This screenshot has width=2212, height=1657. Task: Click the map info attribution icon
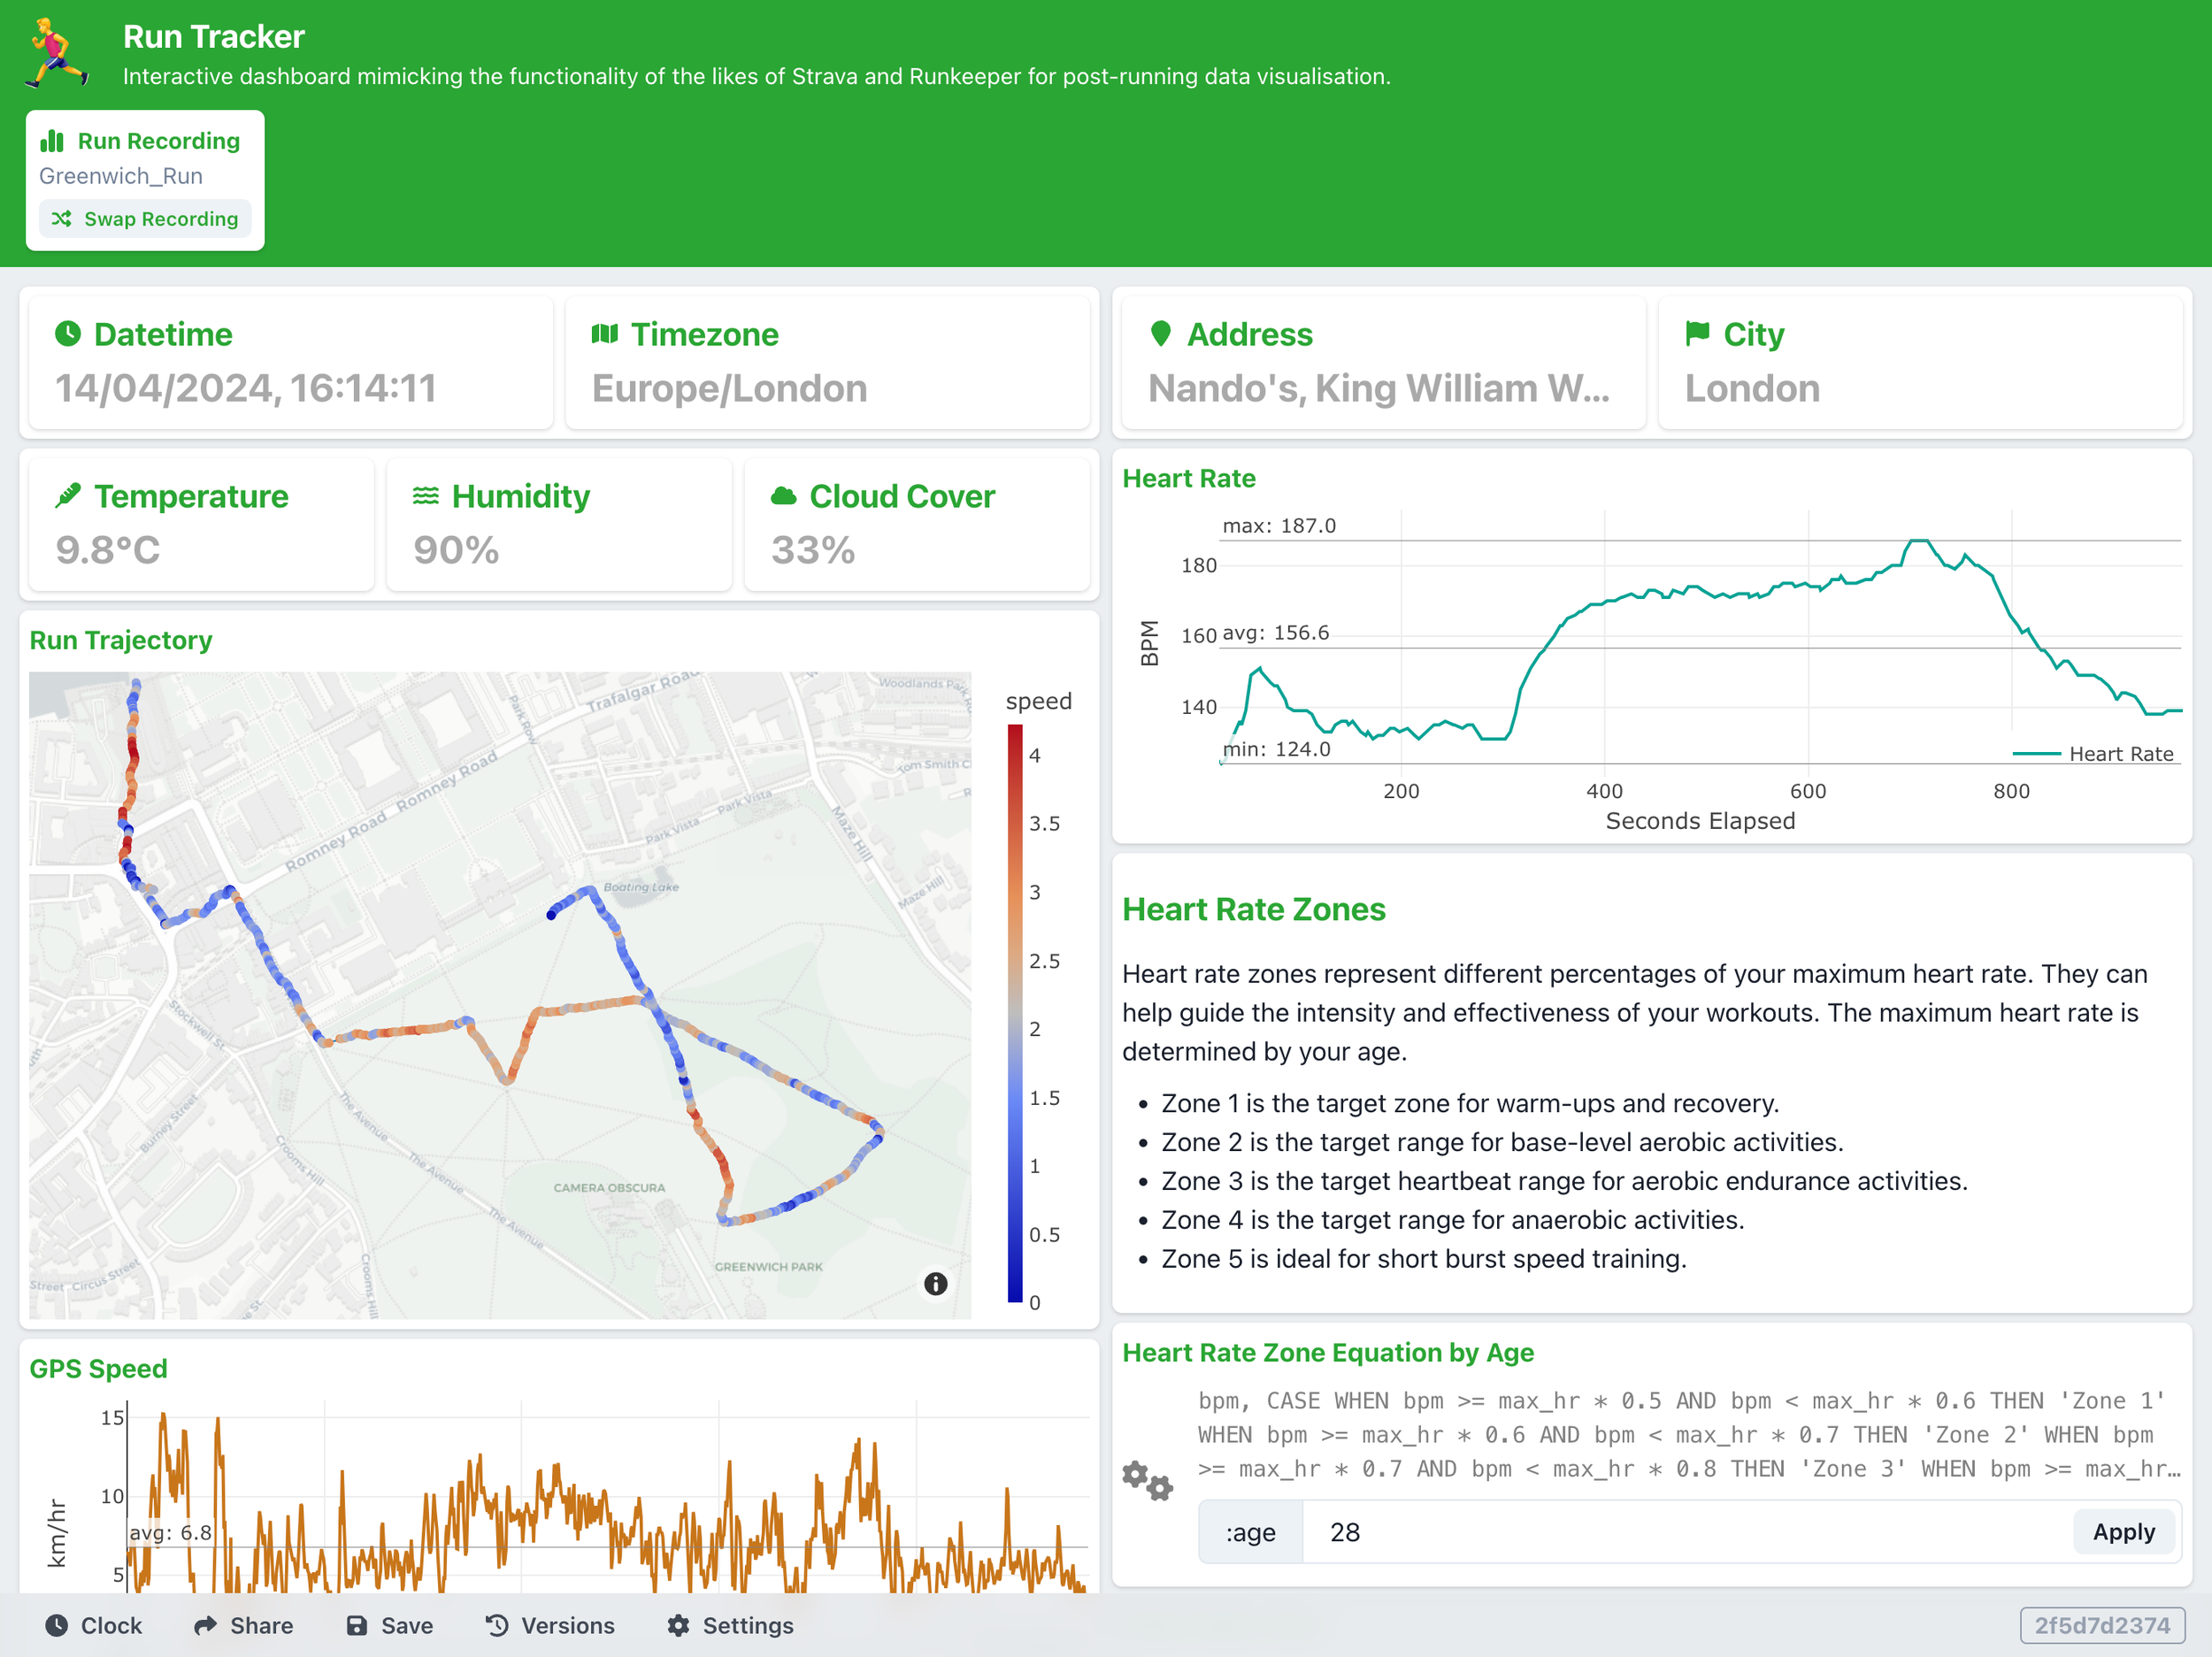click(x=935, y=1284)
